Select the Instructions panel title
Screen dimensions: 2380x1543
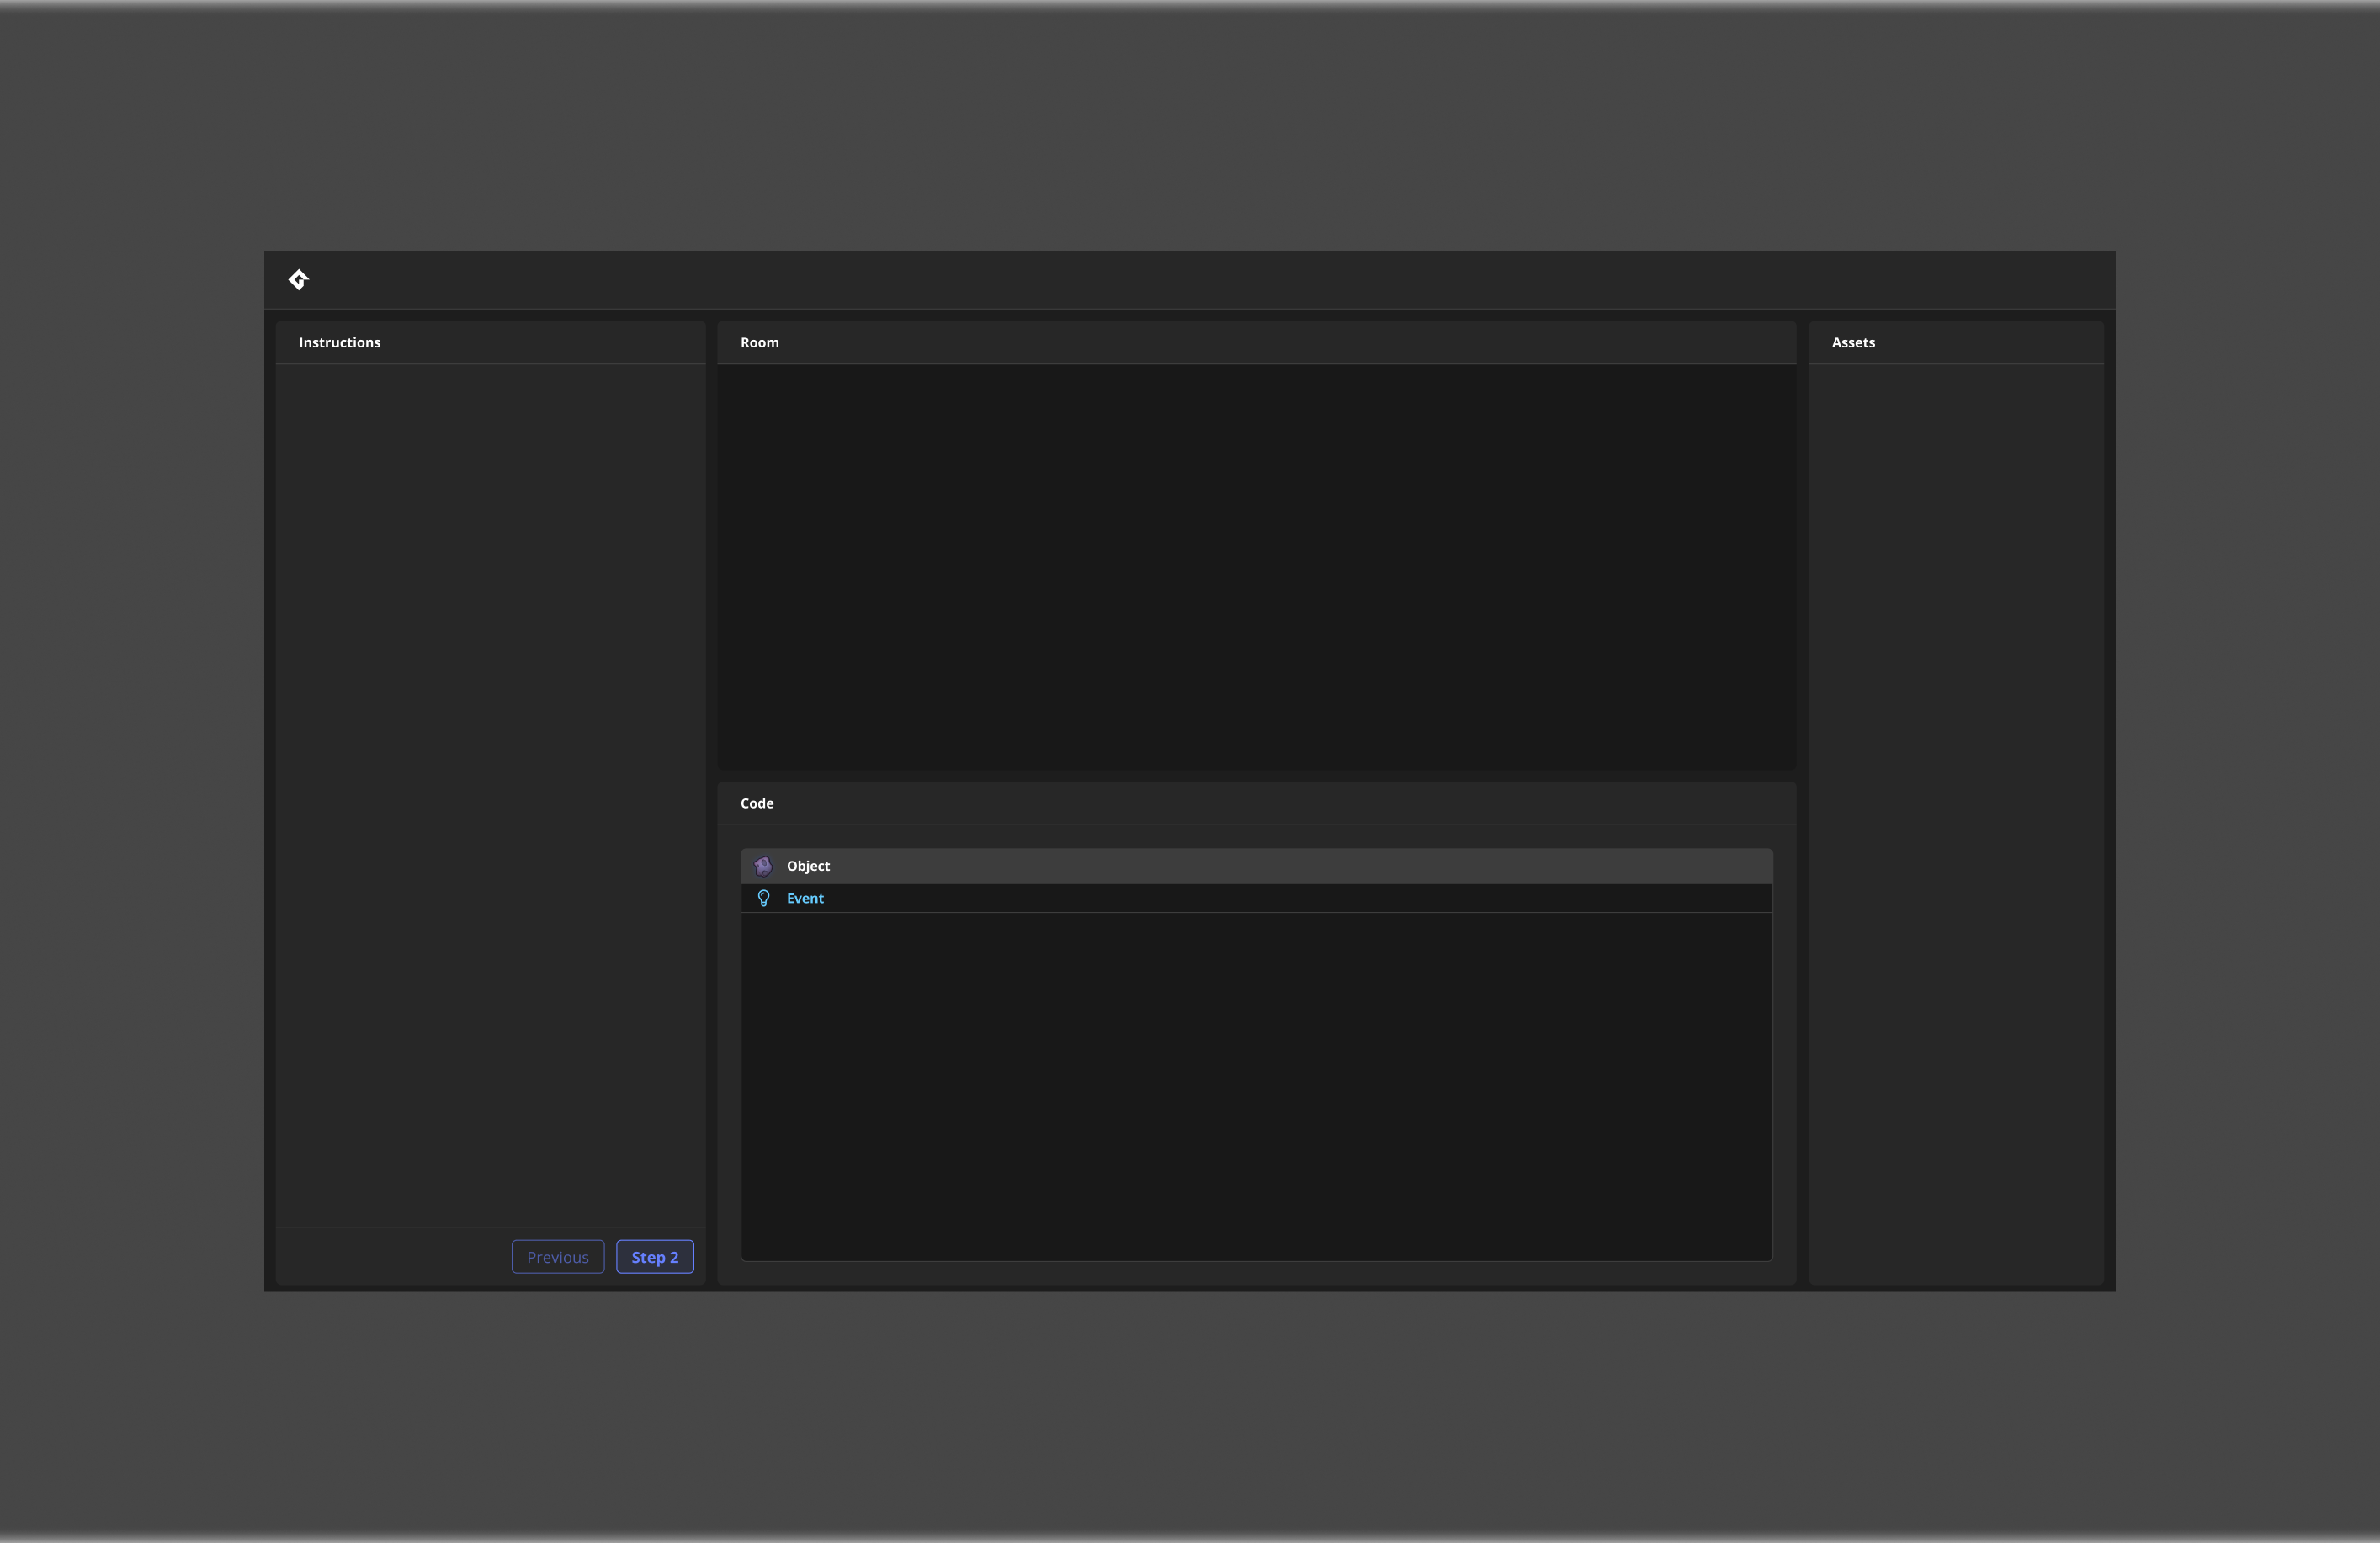(339, 342)
